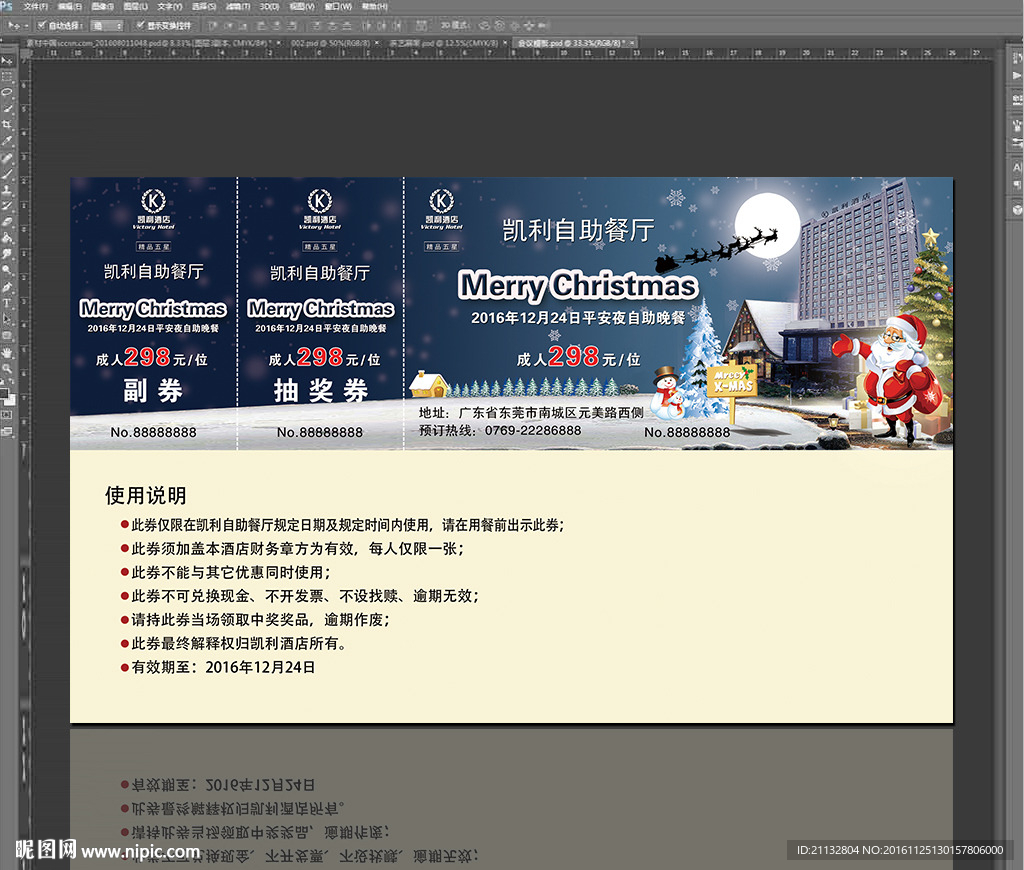Select the Paint Bucket tool
This screenshot has height=870, width=1024.
point(7,238)
